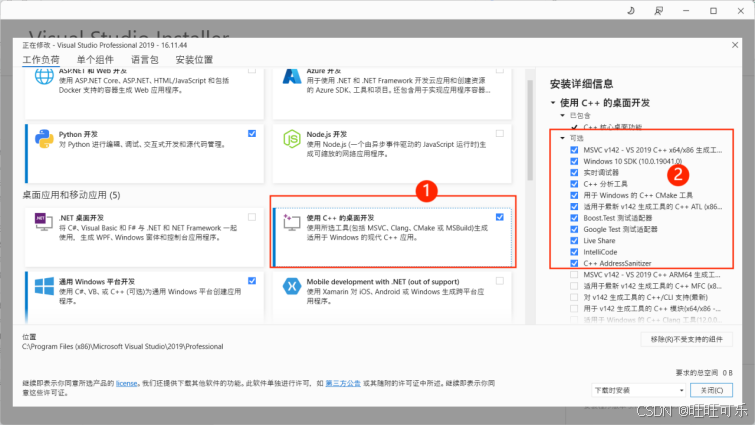
Task: Open the license link
Action: (126, 383)
